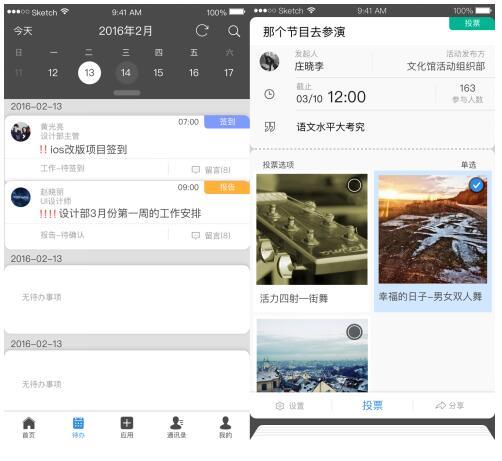This screenshot has width=502, height=461.
Task: Tap the 分享 share arrow icon
Action: pos(440,405)
